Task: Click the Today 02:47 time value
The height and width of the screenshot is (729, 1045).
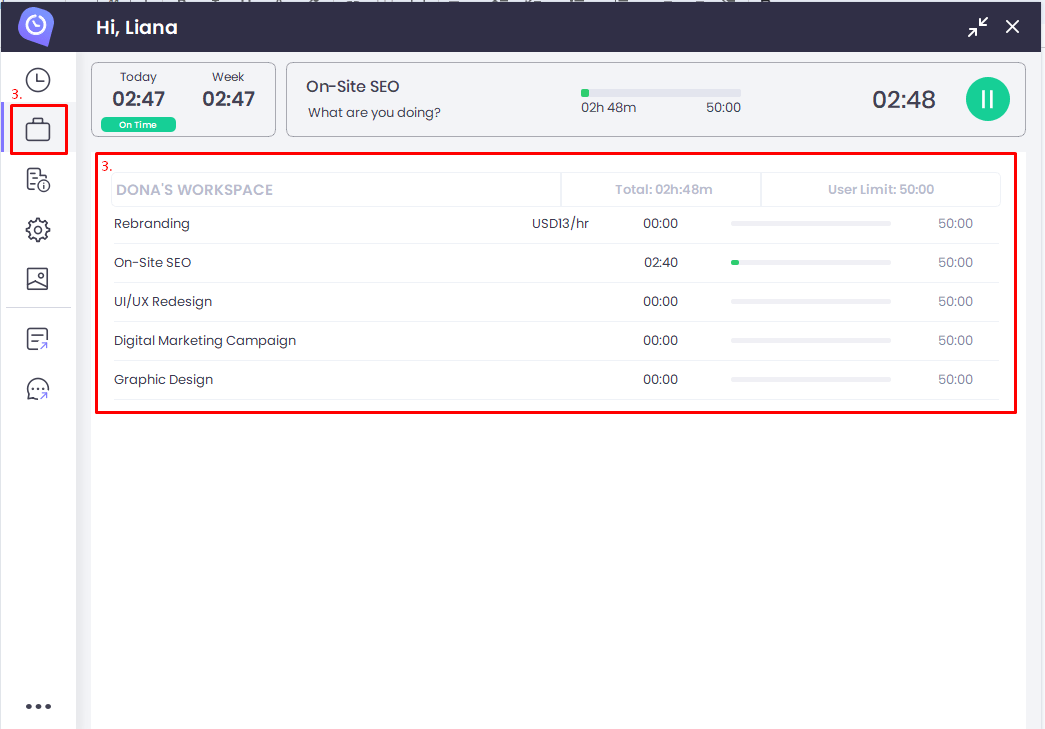Action: 139,99
